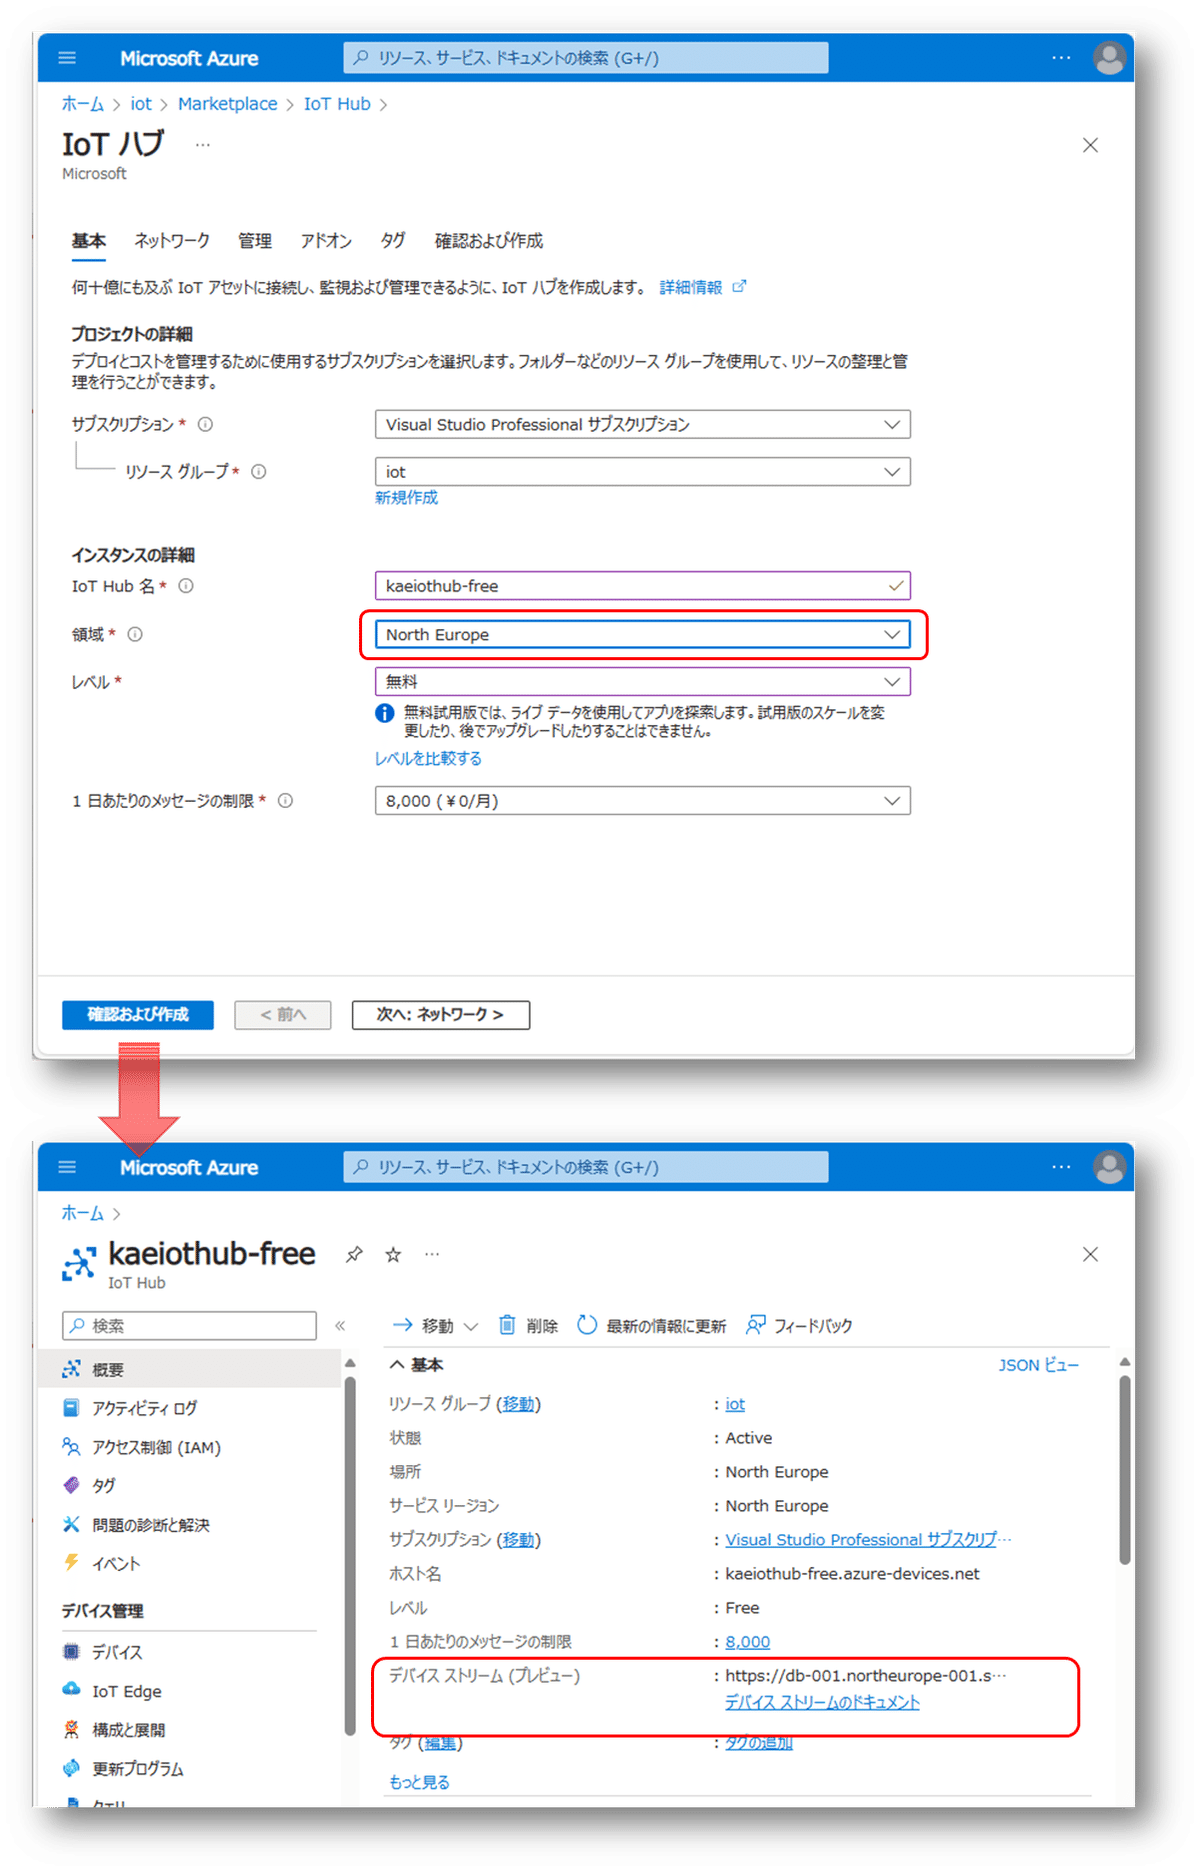1200x1872 pixels.
Task: Click info icon next to 領域
Action: point(135,634)
